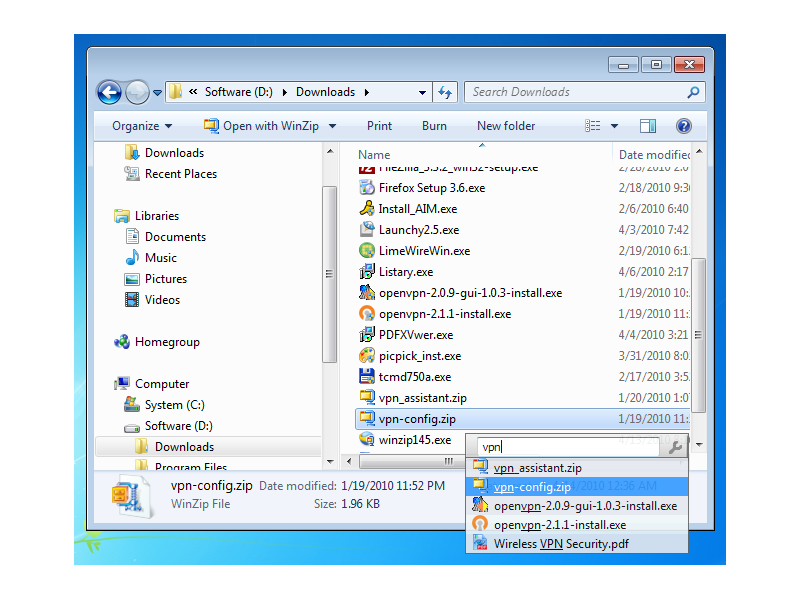Click the file list vertical scrollbar
Image resolution: width=800 pixels, height=600 pixels.
pos(698,330)
